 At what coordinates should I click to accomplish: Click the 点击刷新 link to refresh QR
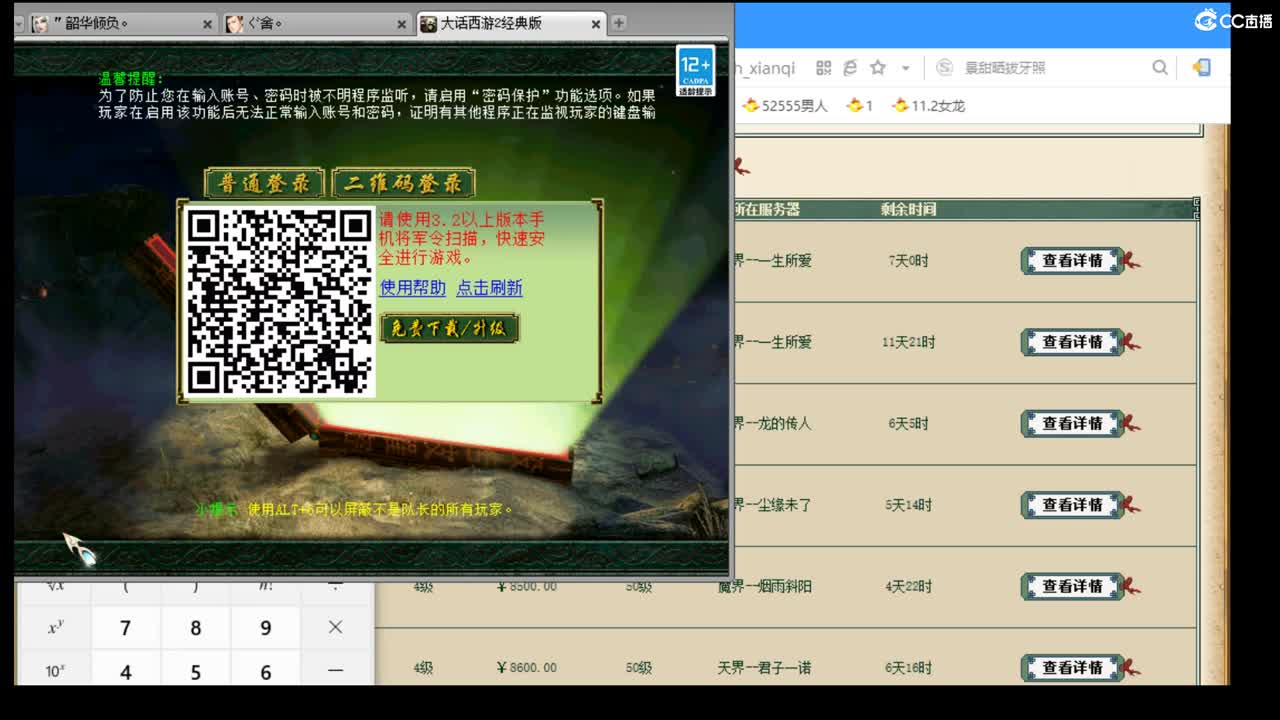(x=489, y=288)
